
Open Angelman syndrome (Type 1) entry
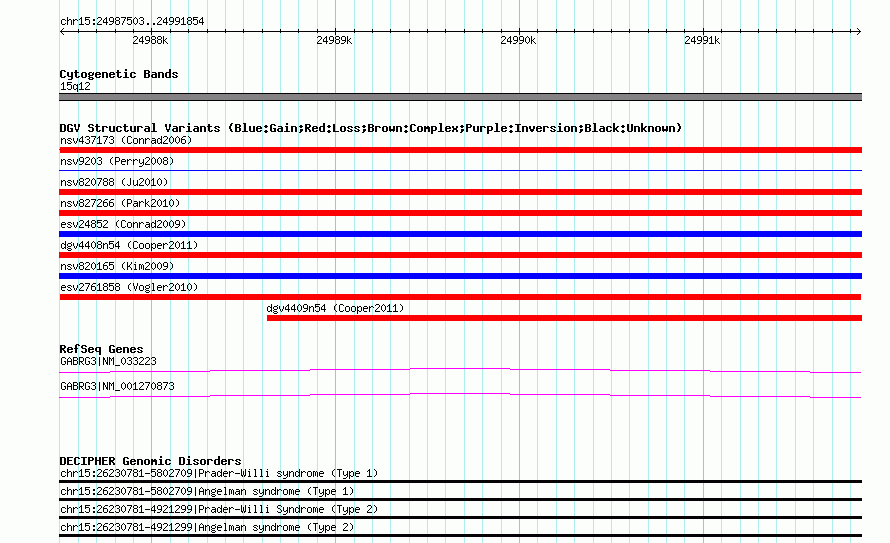click(x=207, y=491)
